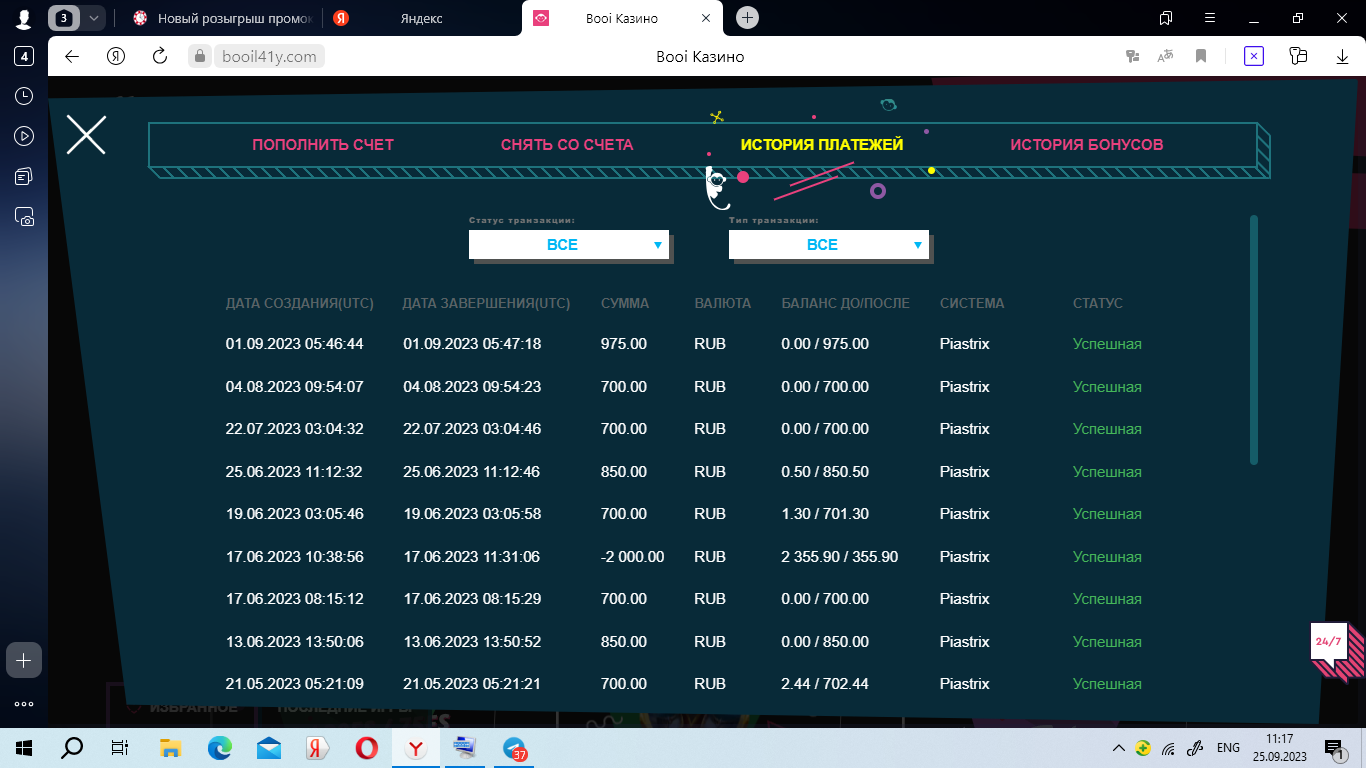Screen dimensions: 1366x768
Task: Switch to the Яндекс browser tab
Action: (x=420, y=18)
